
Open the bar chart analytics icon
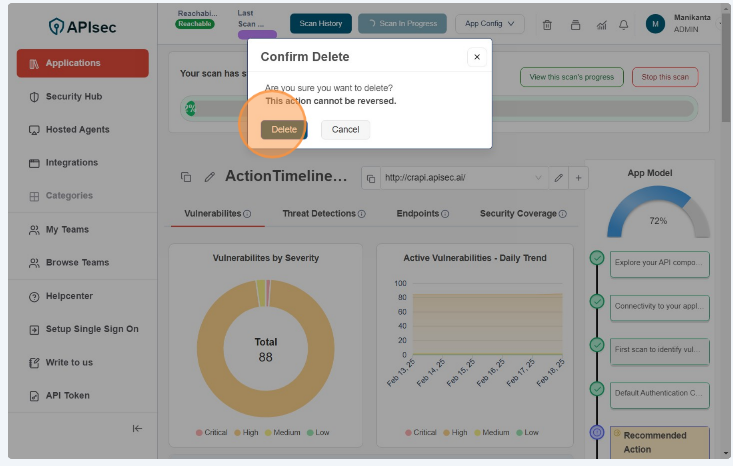click(x=600, y=24)
